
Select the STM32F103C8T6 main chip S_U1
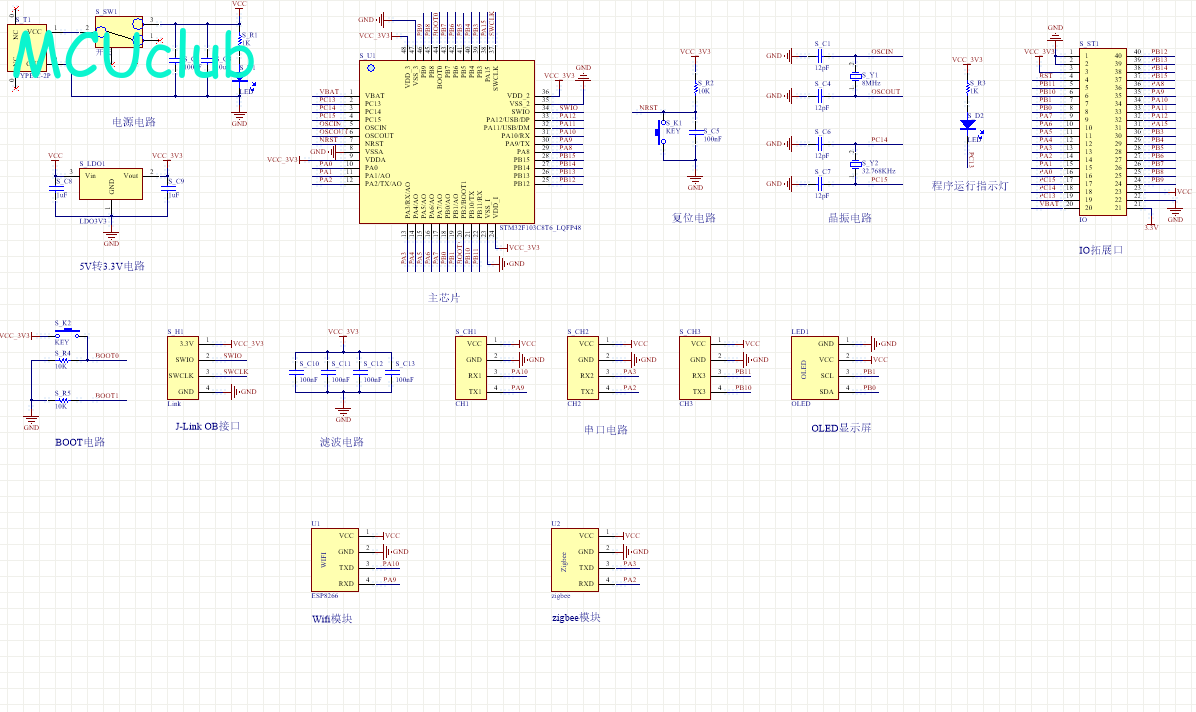[x=446, y=142]
